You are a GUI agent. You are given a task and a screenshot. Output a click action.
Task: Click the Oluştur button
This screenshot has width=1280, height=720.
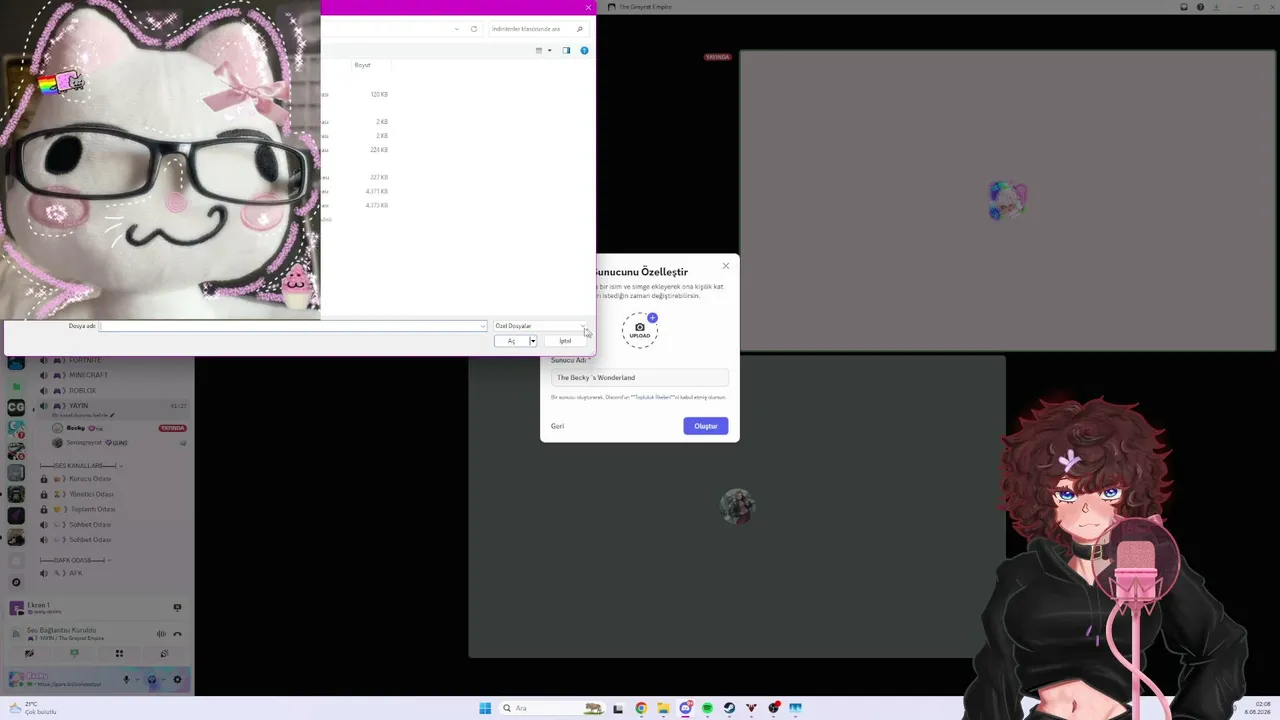706,426
